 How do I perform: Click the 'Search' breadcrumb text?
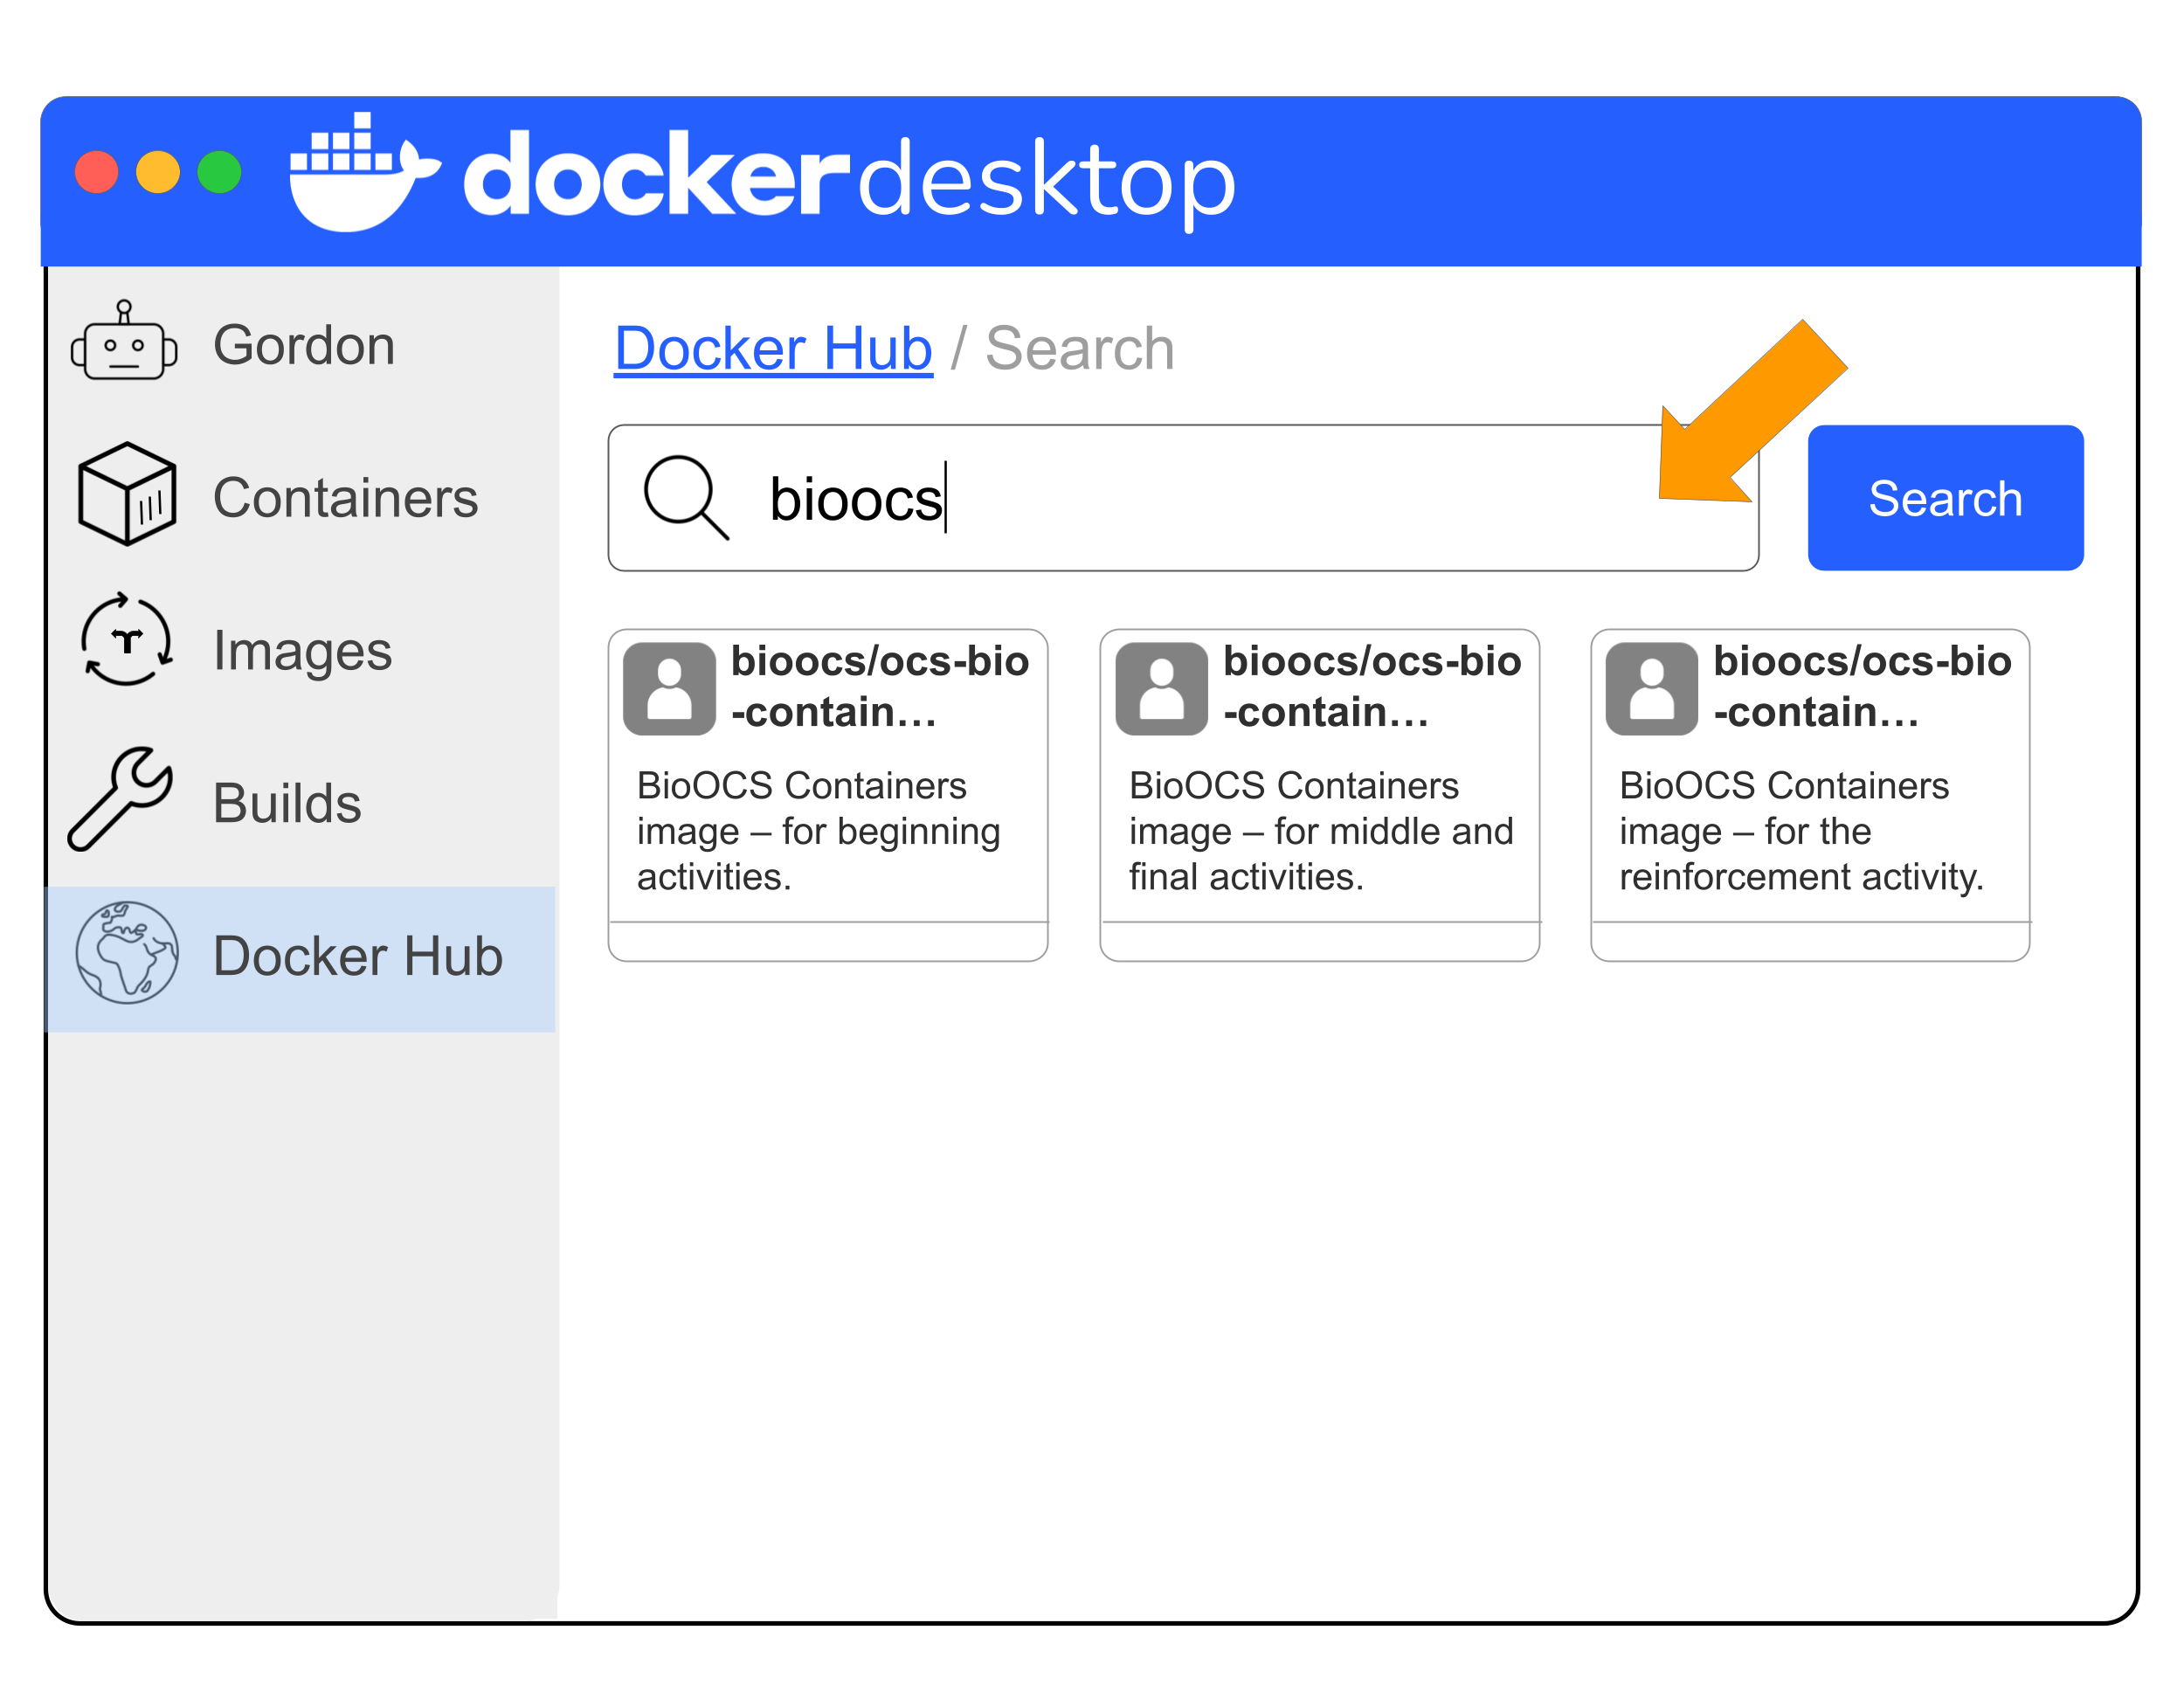(x=1079, y=348)
